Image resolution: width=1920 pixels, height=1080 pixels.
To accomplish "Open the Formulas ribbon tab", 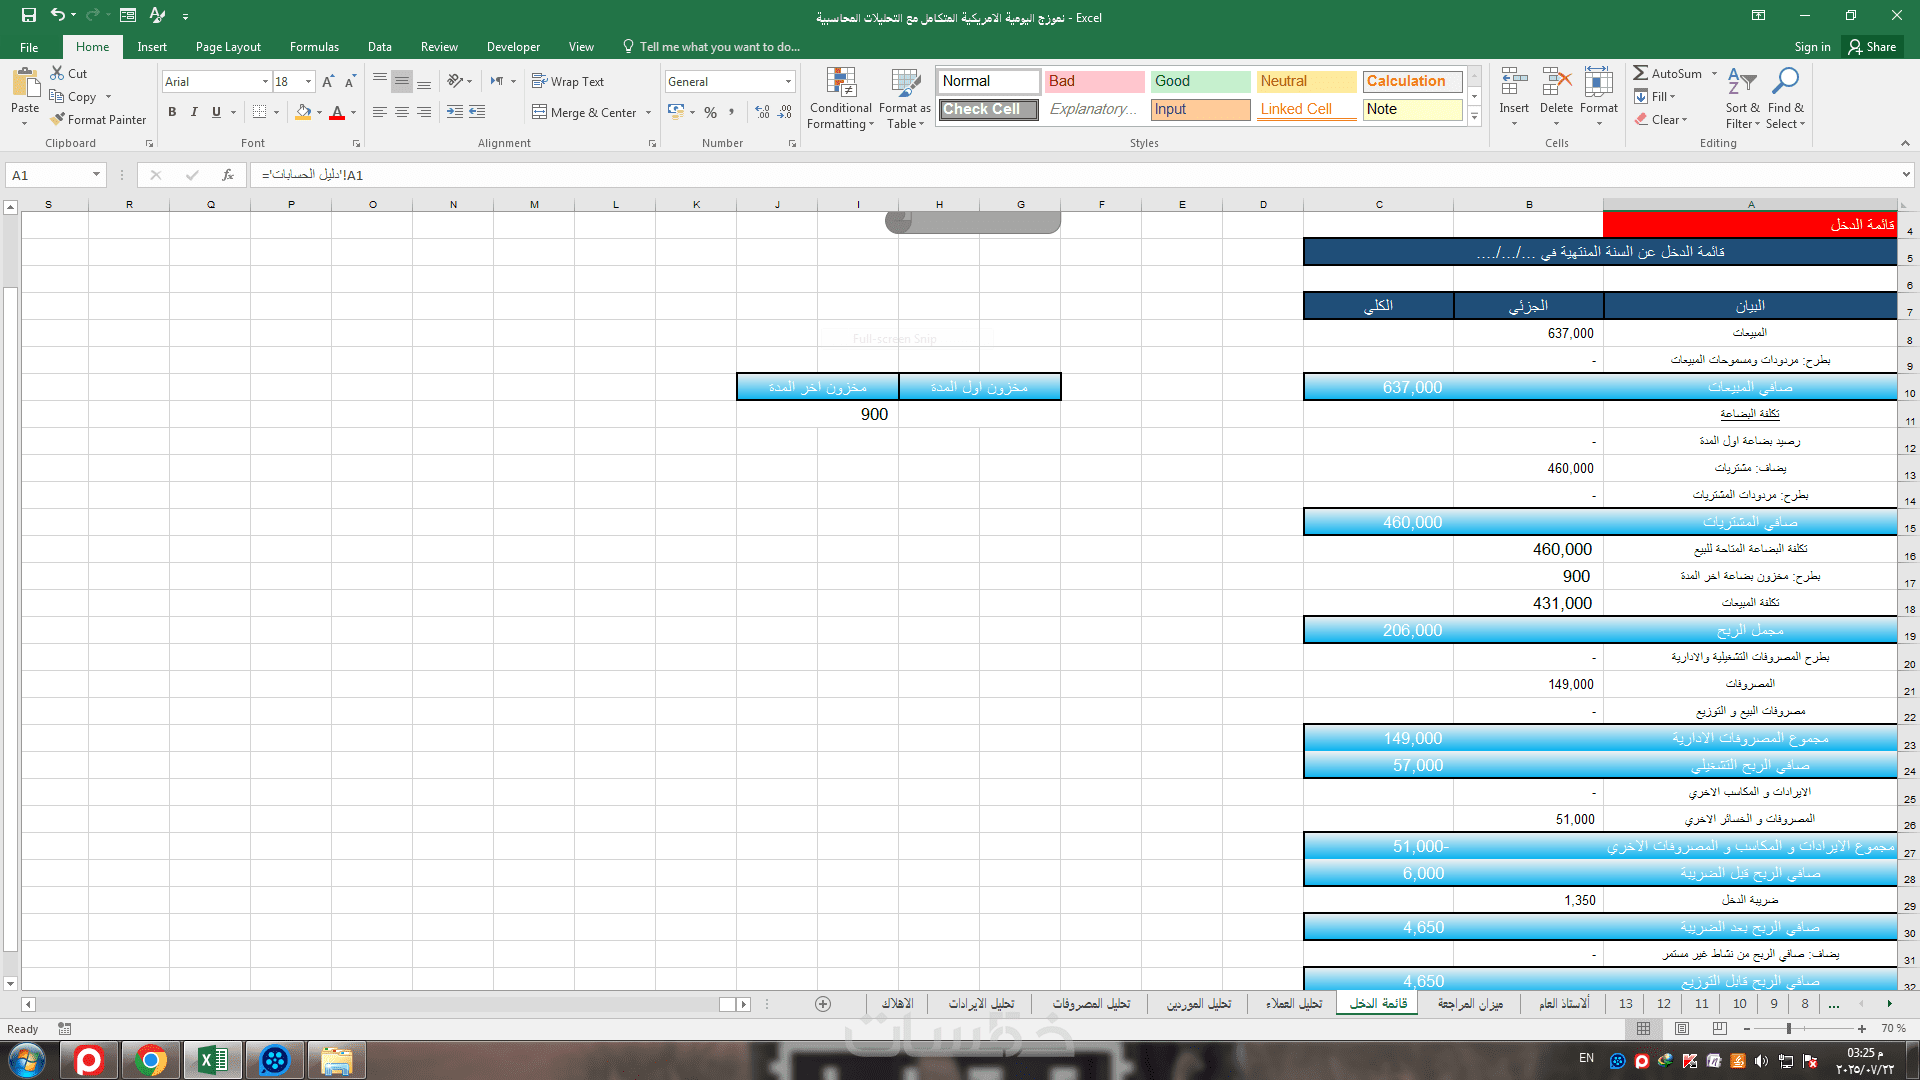I will pyautogui.click(x=314, y=47).
